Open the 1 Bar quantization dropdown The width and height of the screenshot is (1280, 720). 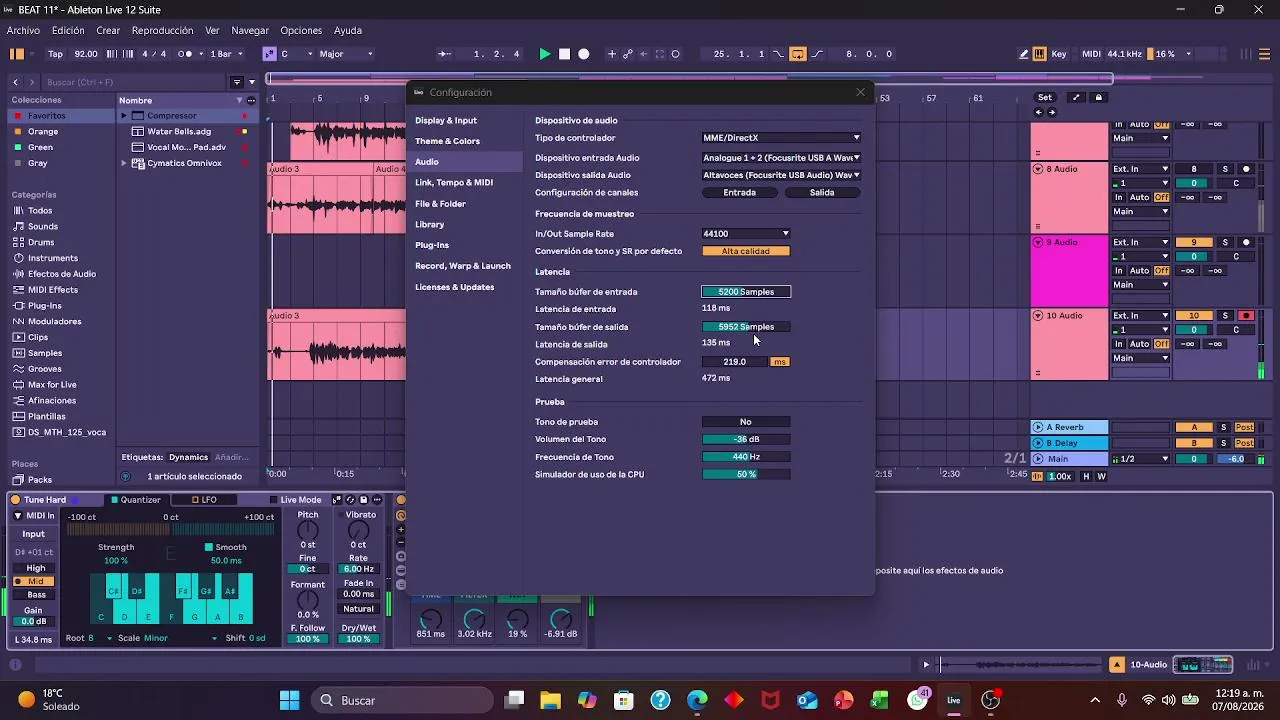(225, 54)
